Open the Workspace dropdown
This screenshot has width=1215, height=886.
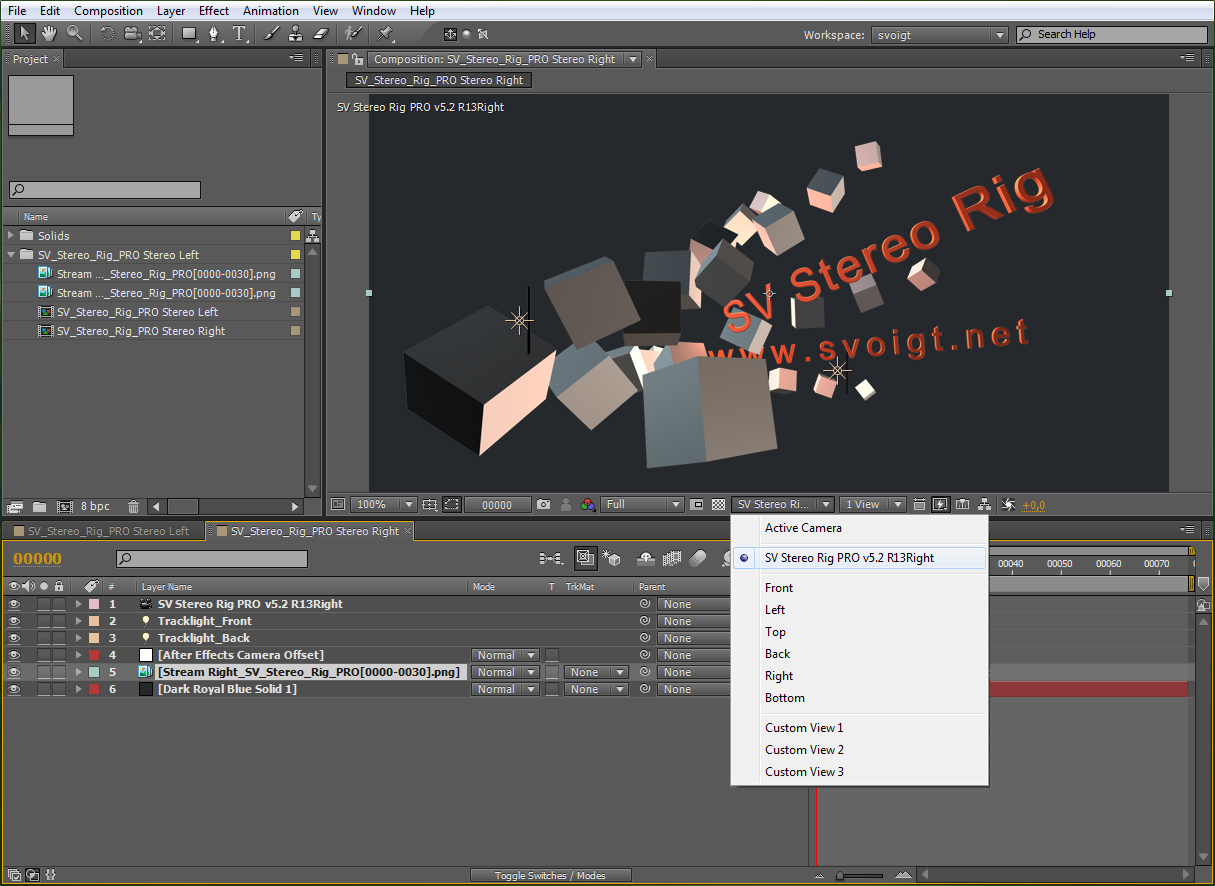[939, 35]
